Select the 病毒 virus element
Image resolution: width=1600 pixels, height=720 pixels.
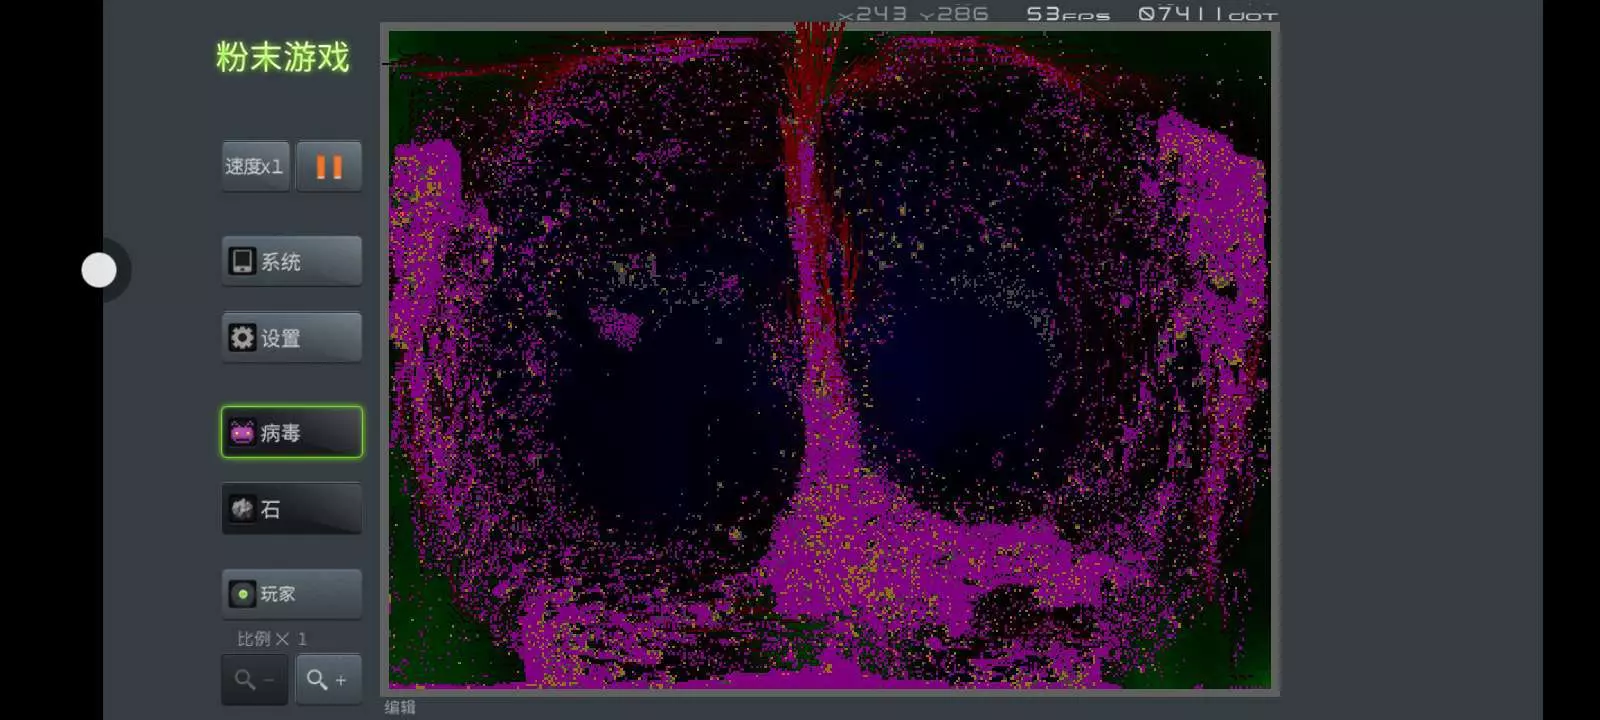pos(291,433)
